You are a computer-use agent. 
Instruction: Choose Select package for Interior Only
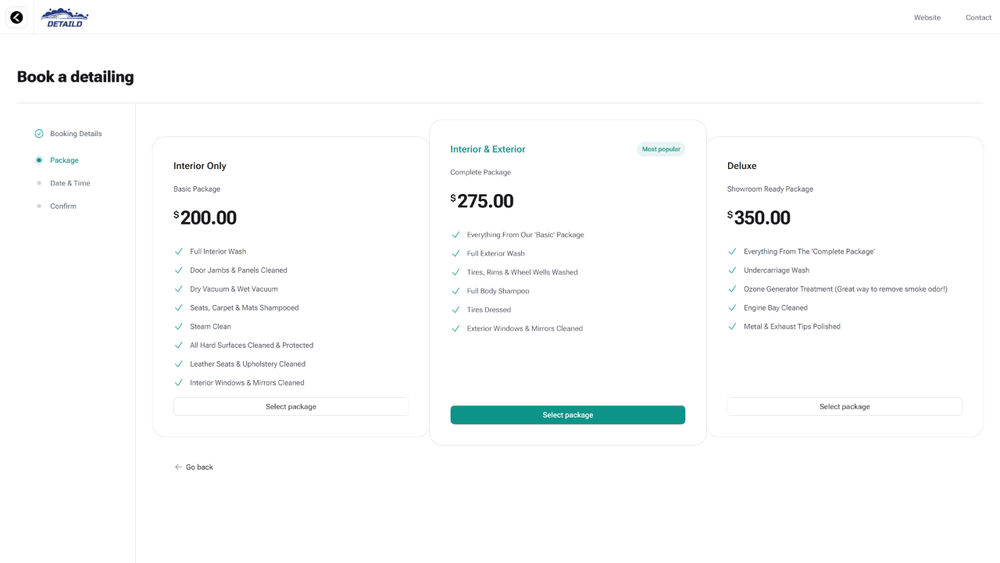pos(291,407)
